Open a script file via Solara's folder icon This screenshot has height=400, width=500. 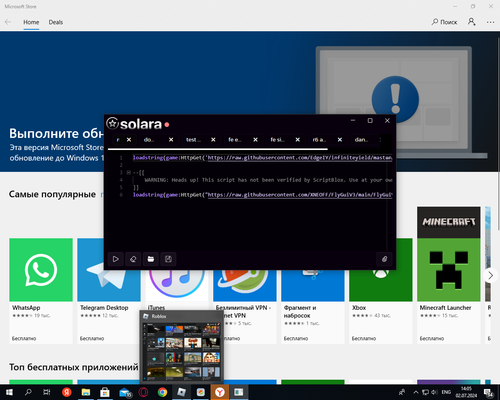coord(151,259)
